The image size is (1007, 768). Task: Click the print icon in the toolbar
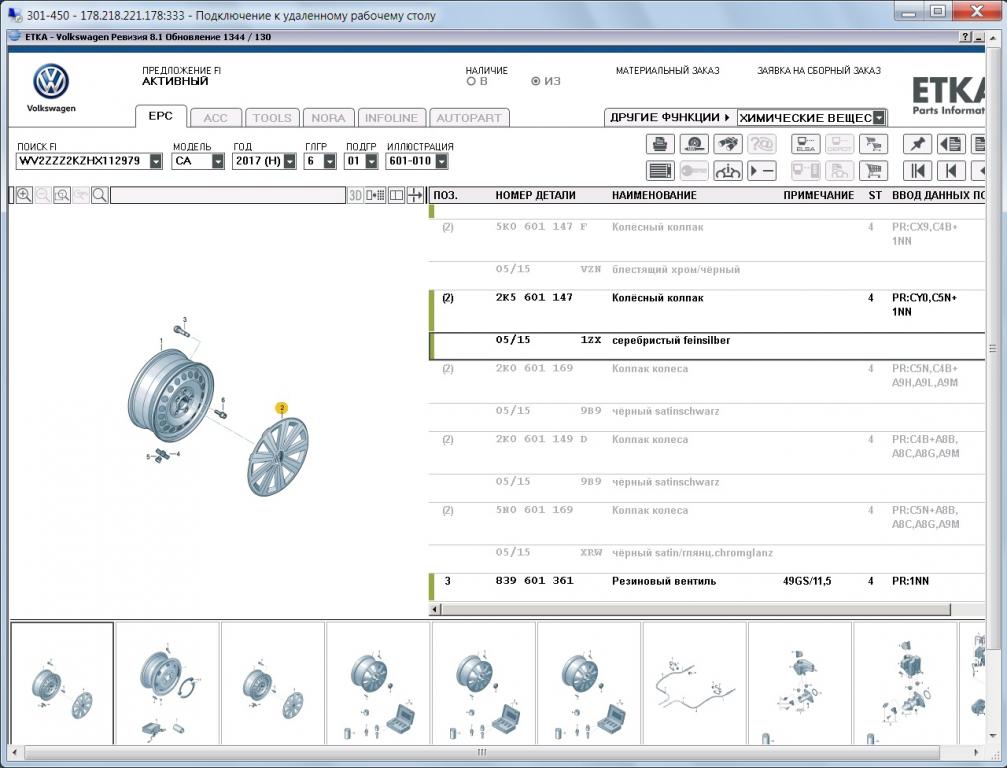point(660,144)
